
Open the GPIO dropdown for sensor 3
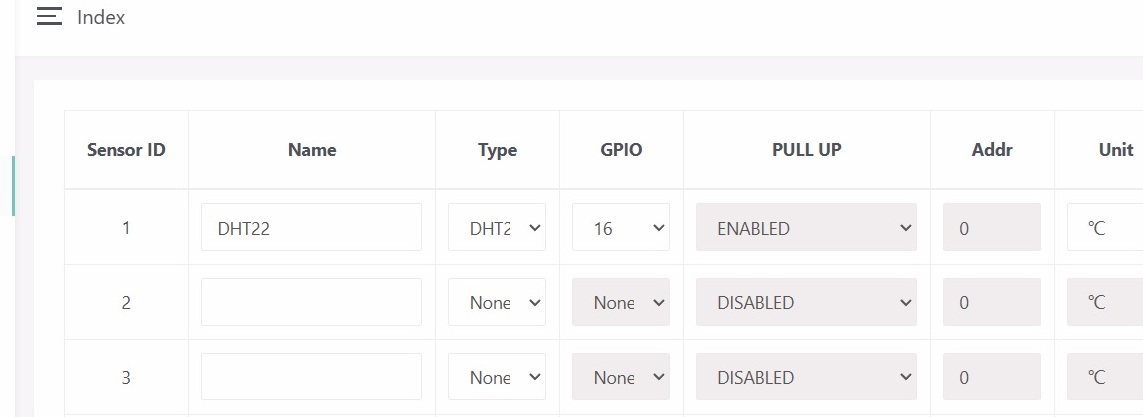pos(620,377)
